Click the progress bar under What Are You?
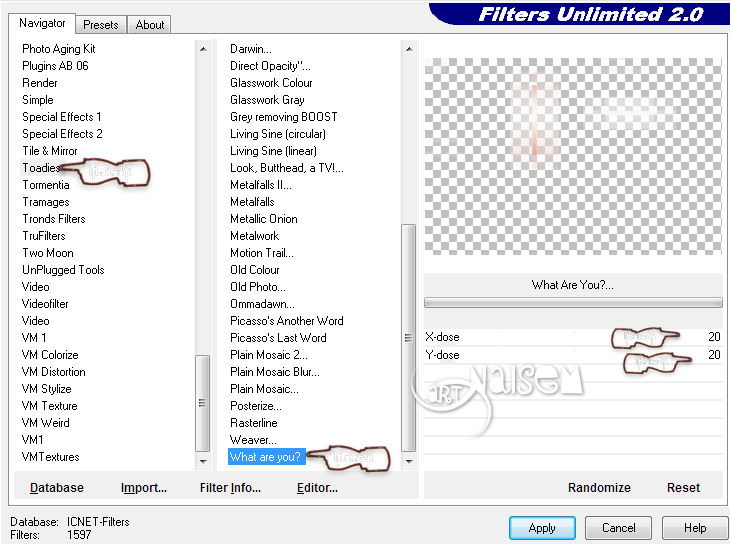Screen dimensions: 730x544 573,303
